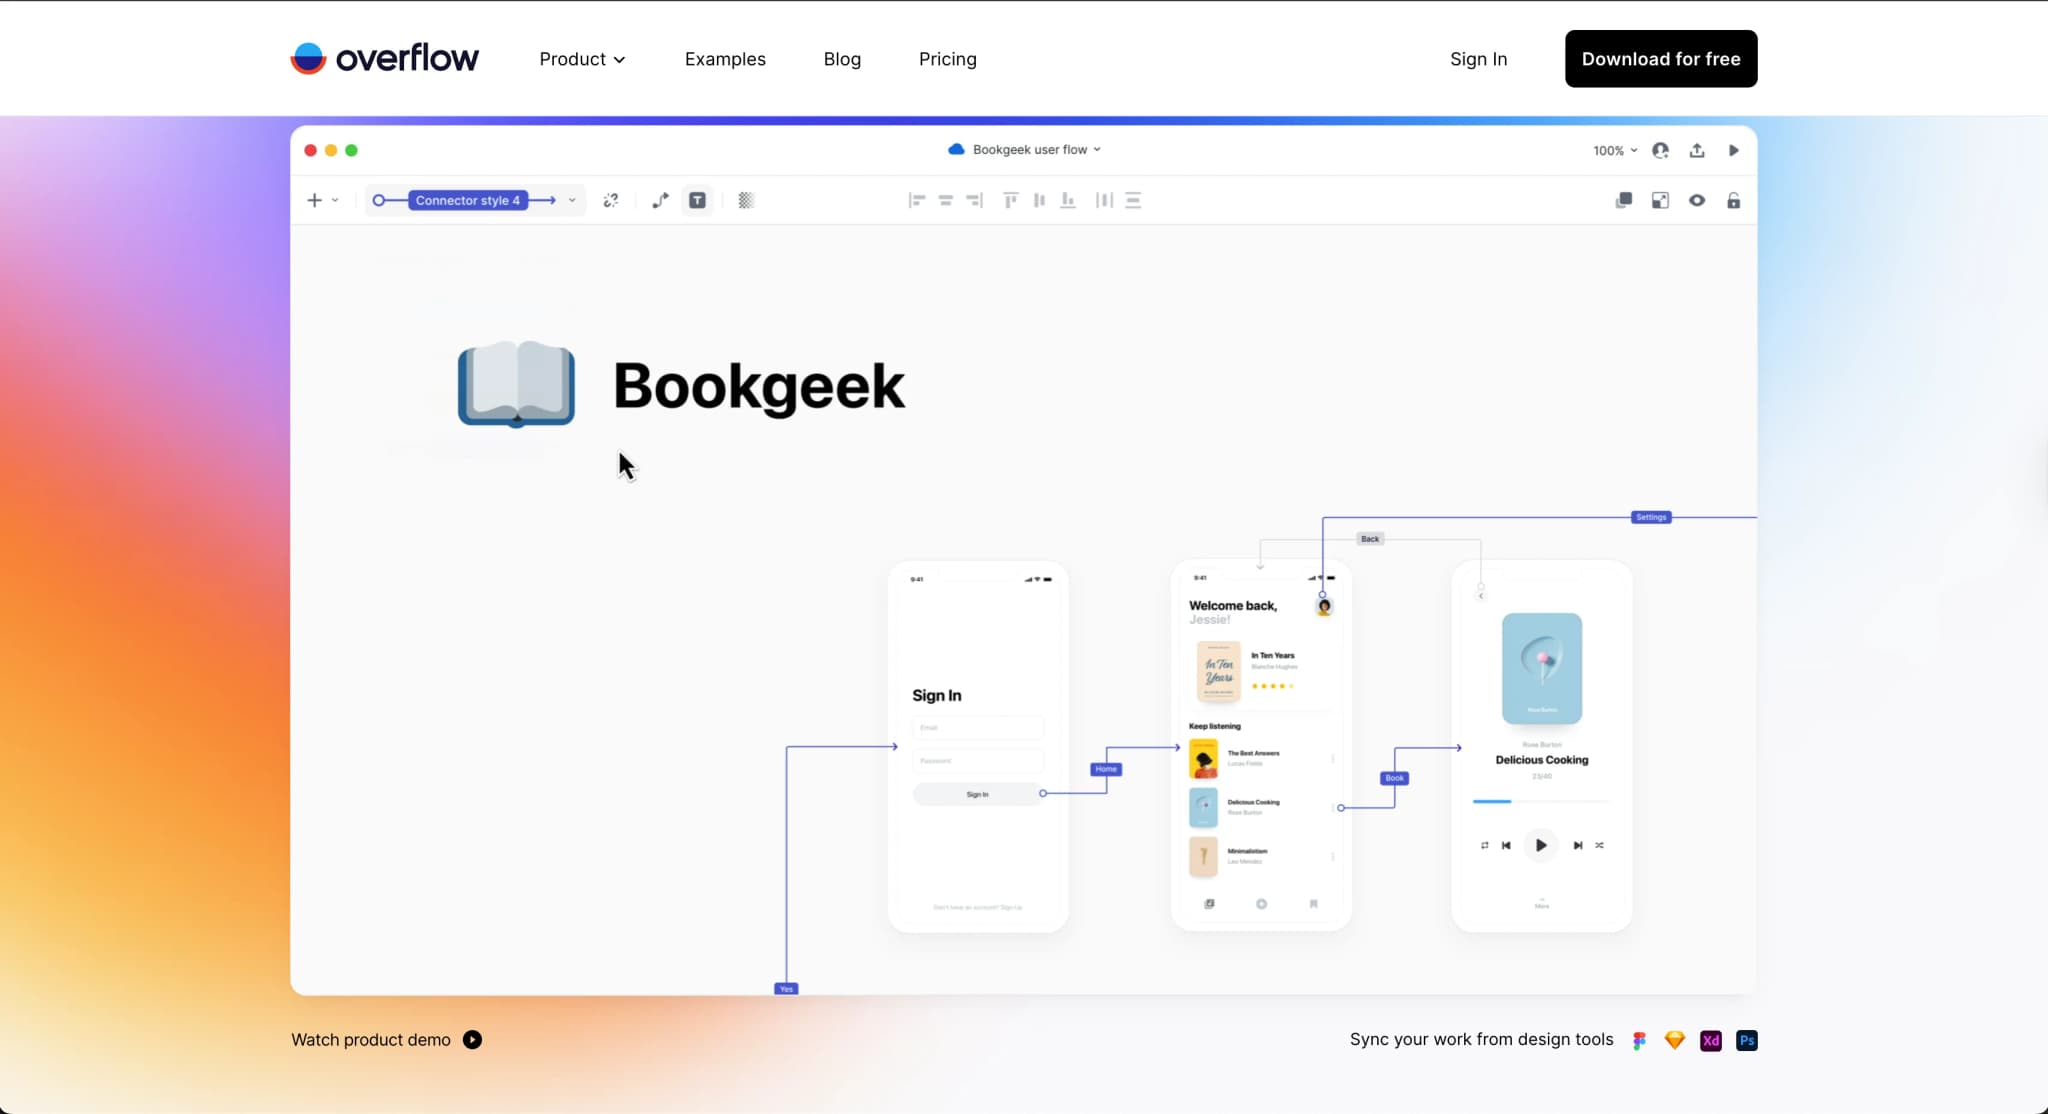Select The Best Answers list item
The image size is (2048, 1114).
pos(1261,759)
